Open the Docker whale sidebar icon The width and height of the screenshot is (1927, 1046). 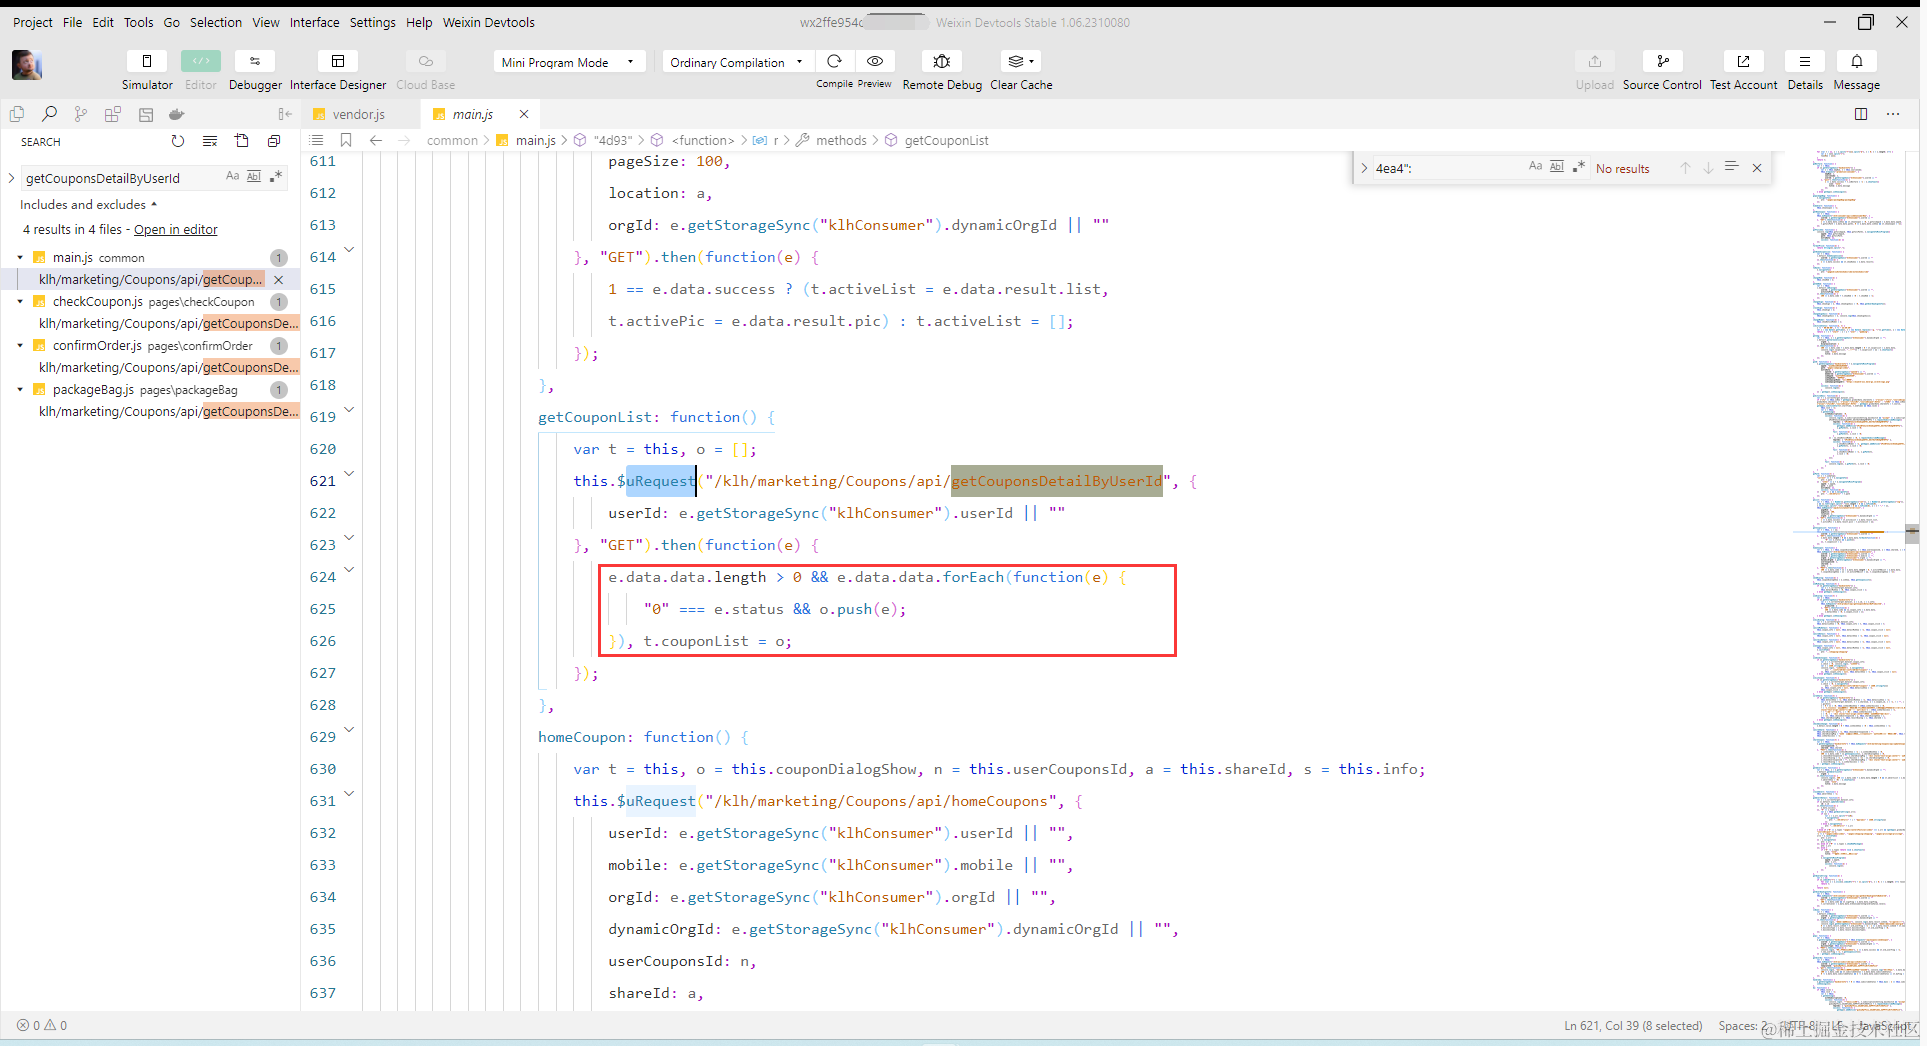(177, 114)
